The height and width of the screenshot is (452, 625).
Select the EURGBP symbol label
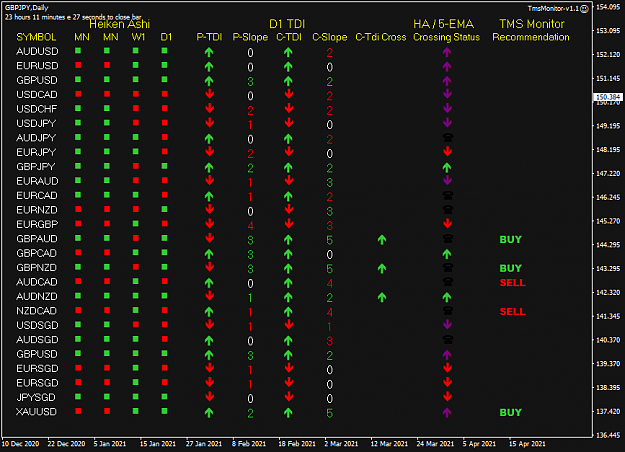37,224
